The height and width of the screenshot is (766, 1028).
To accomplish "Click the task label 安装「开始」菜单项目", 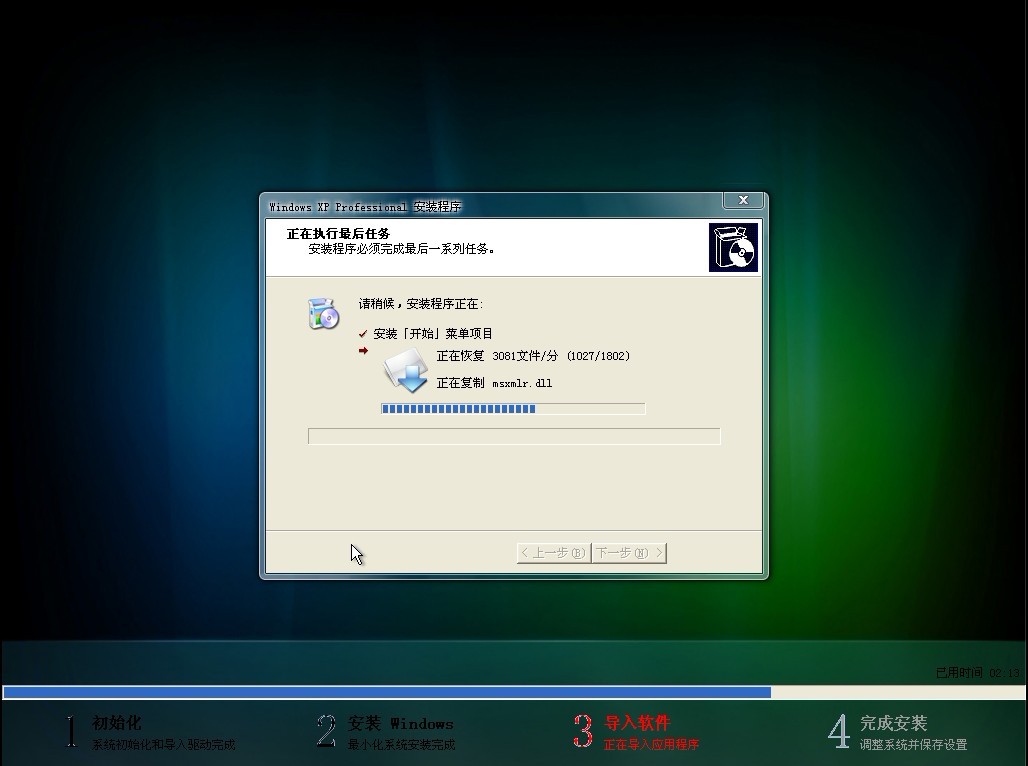I will (x=433, y=334).
